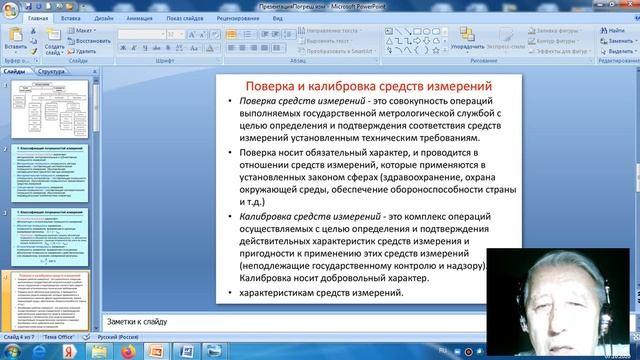
Task: Click the Найти find button
Action: [612, 31]
